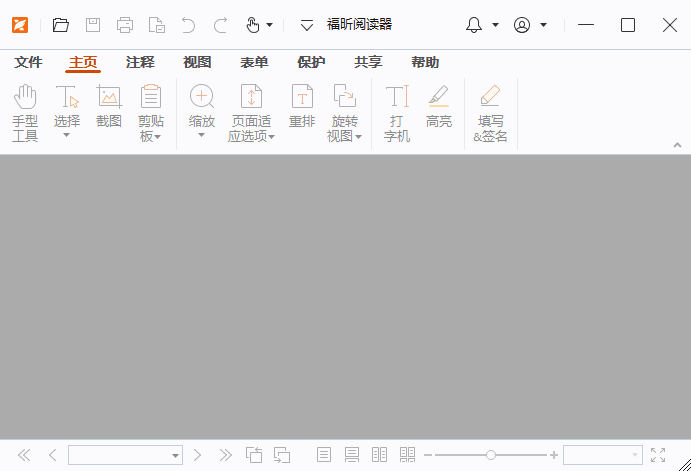Open the 文件 menu

pyautogui.click(x=28, y=62)
